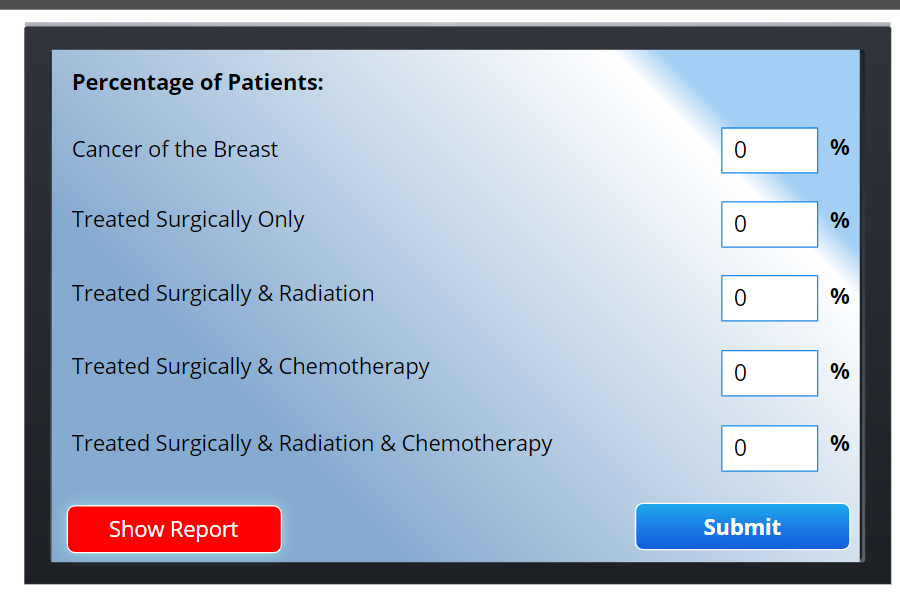This screenshot has height=595, width=900.
Task: Click the percent sign beside the Radiation input
Action: [839, 297]
